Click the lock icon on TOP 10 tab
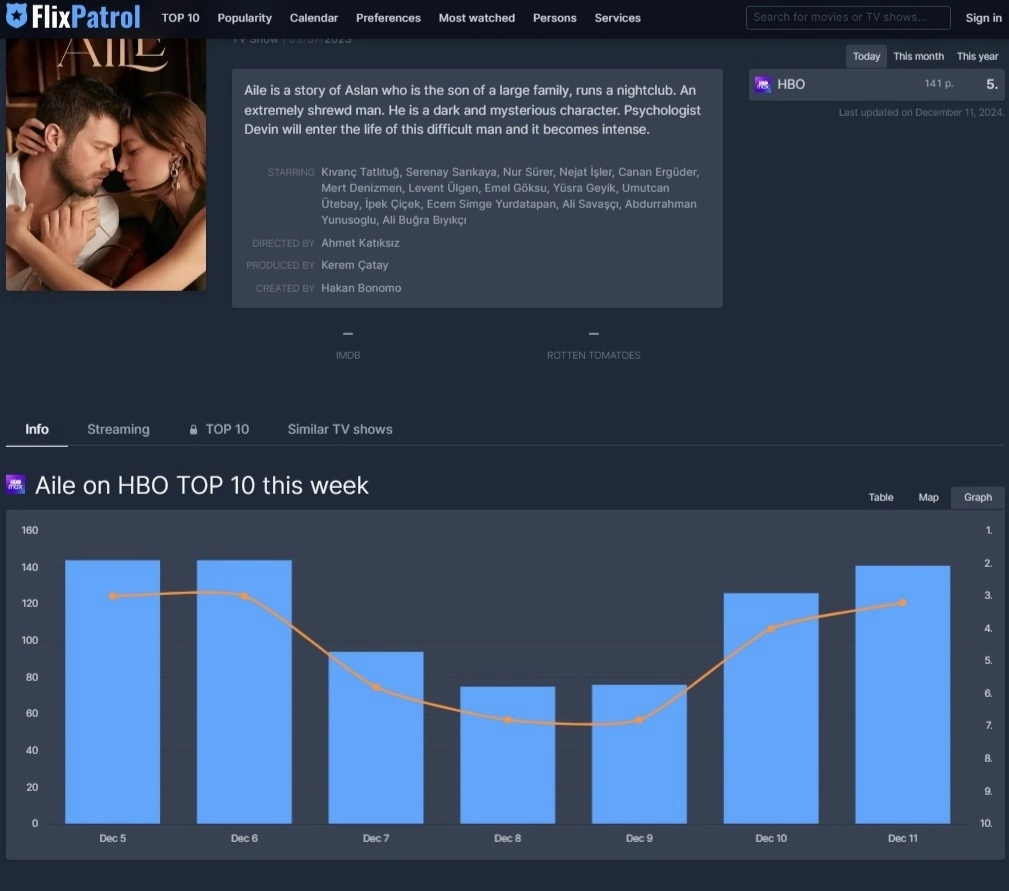The width and height of the screenshot is (1009, 891). (x=194, y=430)
